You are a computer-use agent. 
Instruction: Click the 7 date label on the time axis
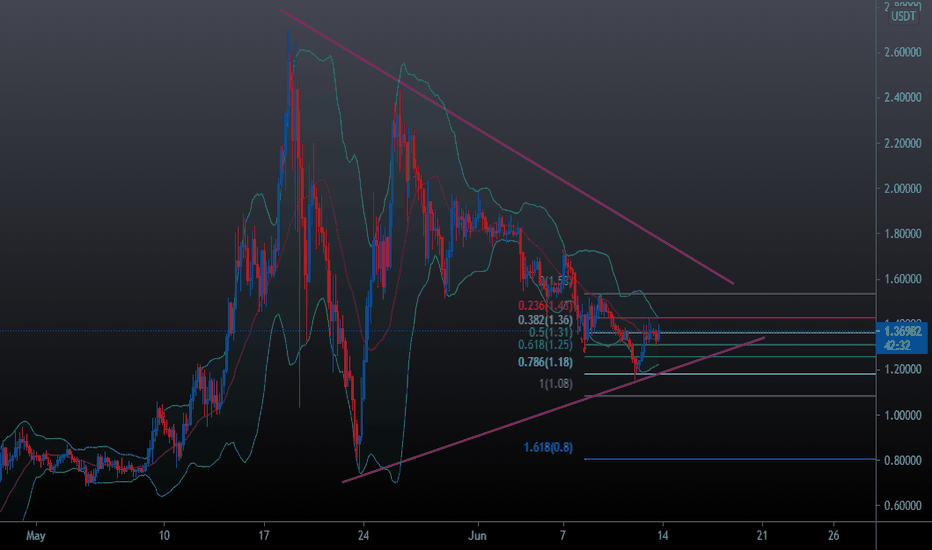563,535
